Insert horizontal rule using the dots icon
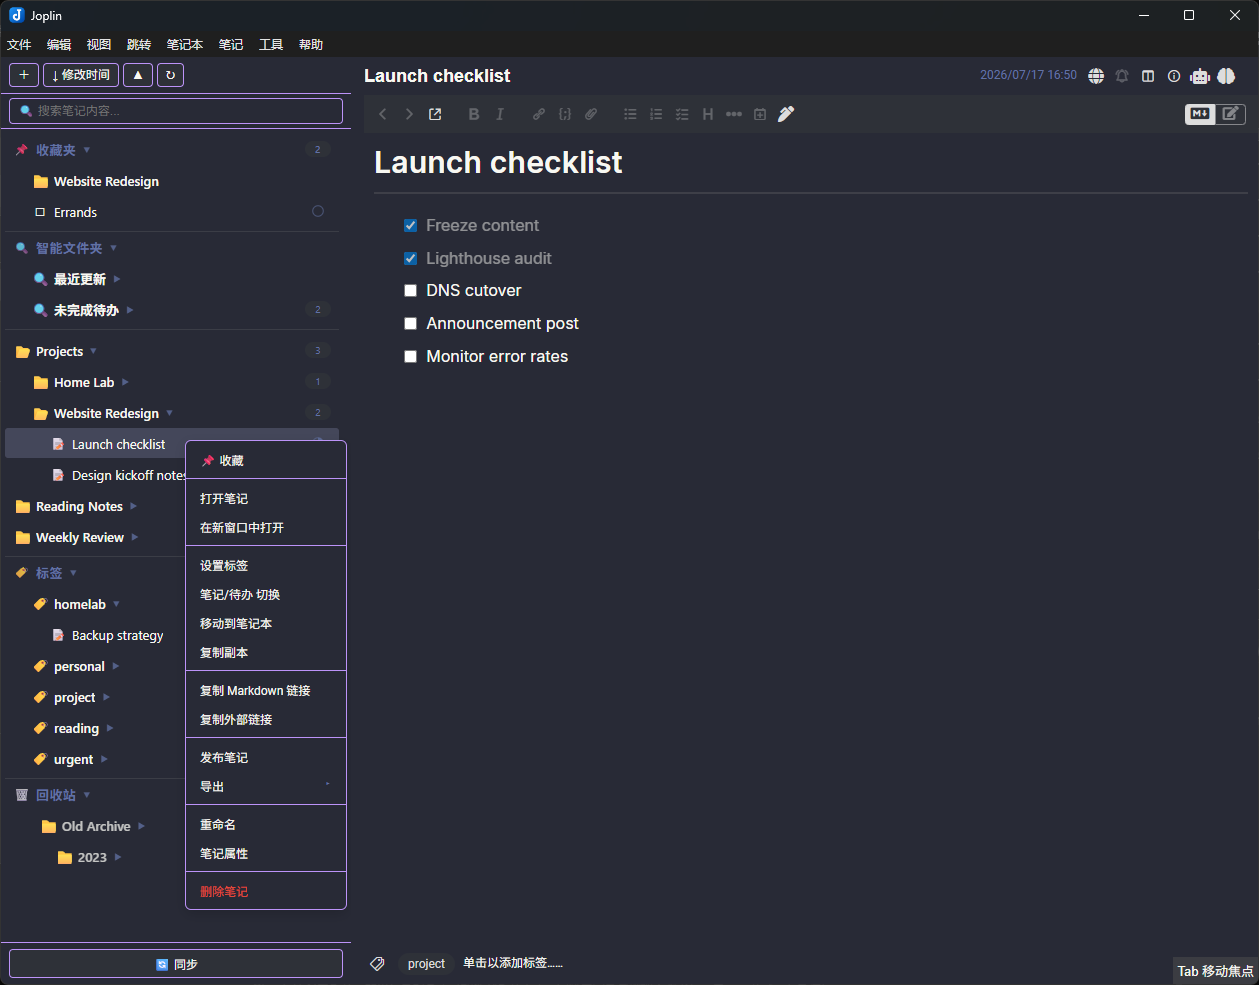 pos(734,114)
